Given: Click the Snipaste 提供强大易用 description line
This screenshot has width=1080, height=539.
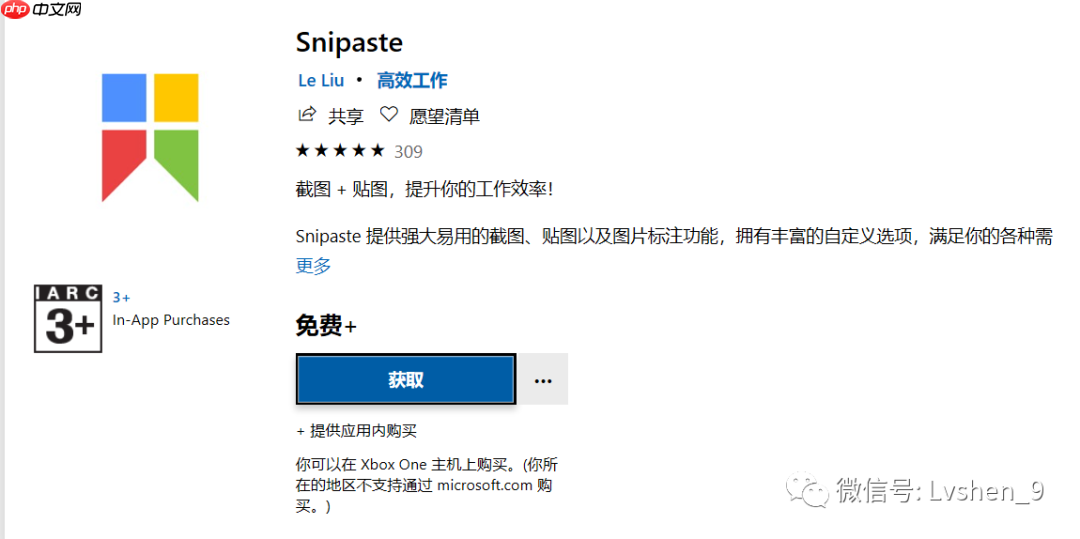Looking at the screenshot, I should [674, 237].
